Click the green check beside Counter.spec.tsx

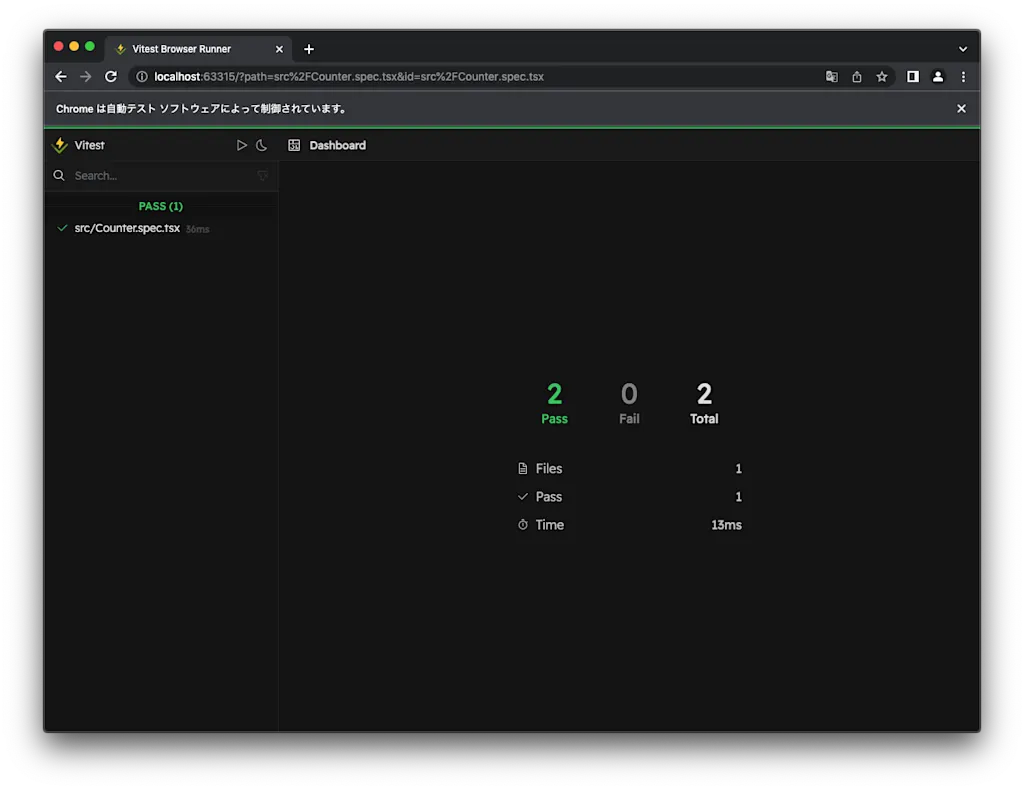[x=62, y=228]
